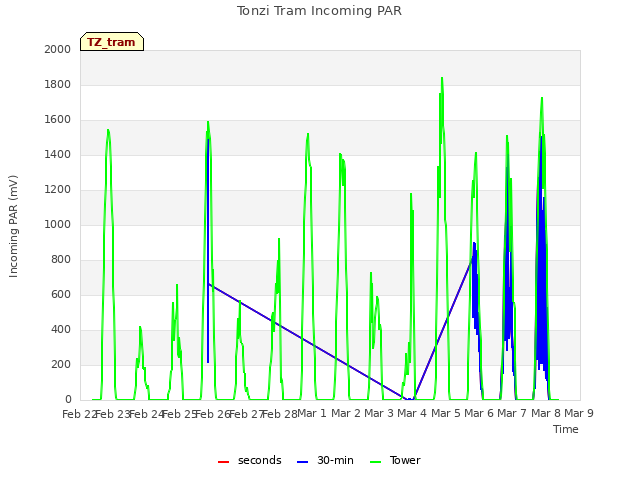Screen dimensions: 640x480
Task: Click the y-axis label Incoming PAR (mV)
Action: click(13, 226)
